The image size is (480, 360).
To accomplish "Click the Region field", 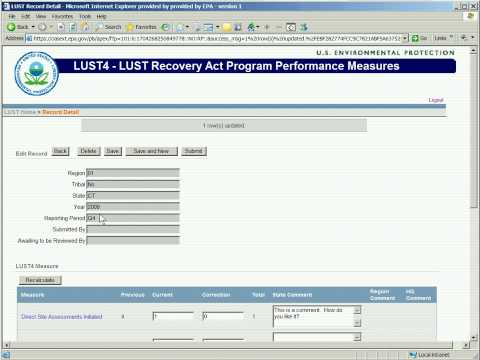I will click(x=133, y=173).
